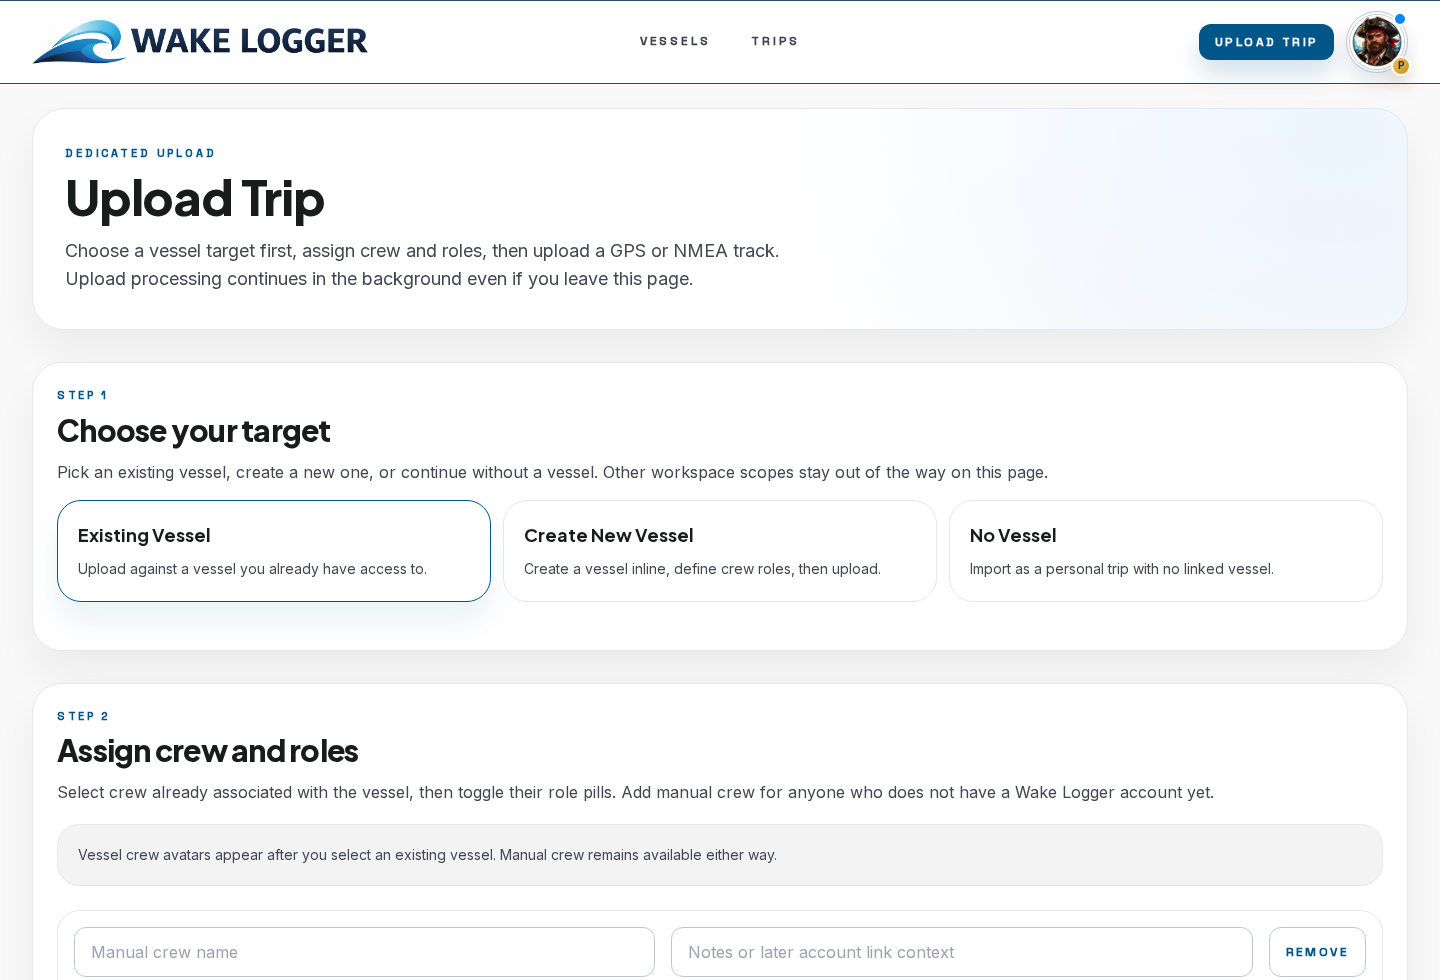Open the Vessels navigation item

tap(674, 42)
